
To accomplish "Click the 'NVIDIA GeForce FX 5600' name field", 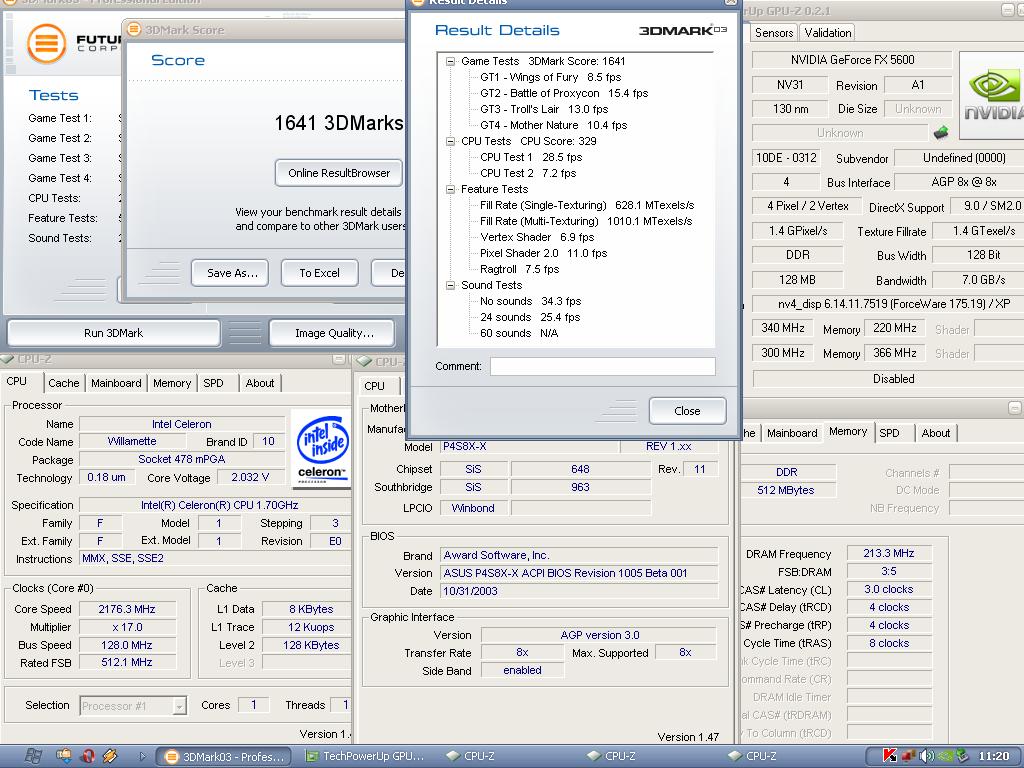I will [x=852, y=60].
